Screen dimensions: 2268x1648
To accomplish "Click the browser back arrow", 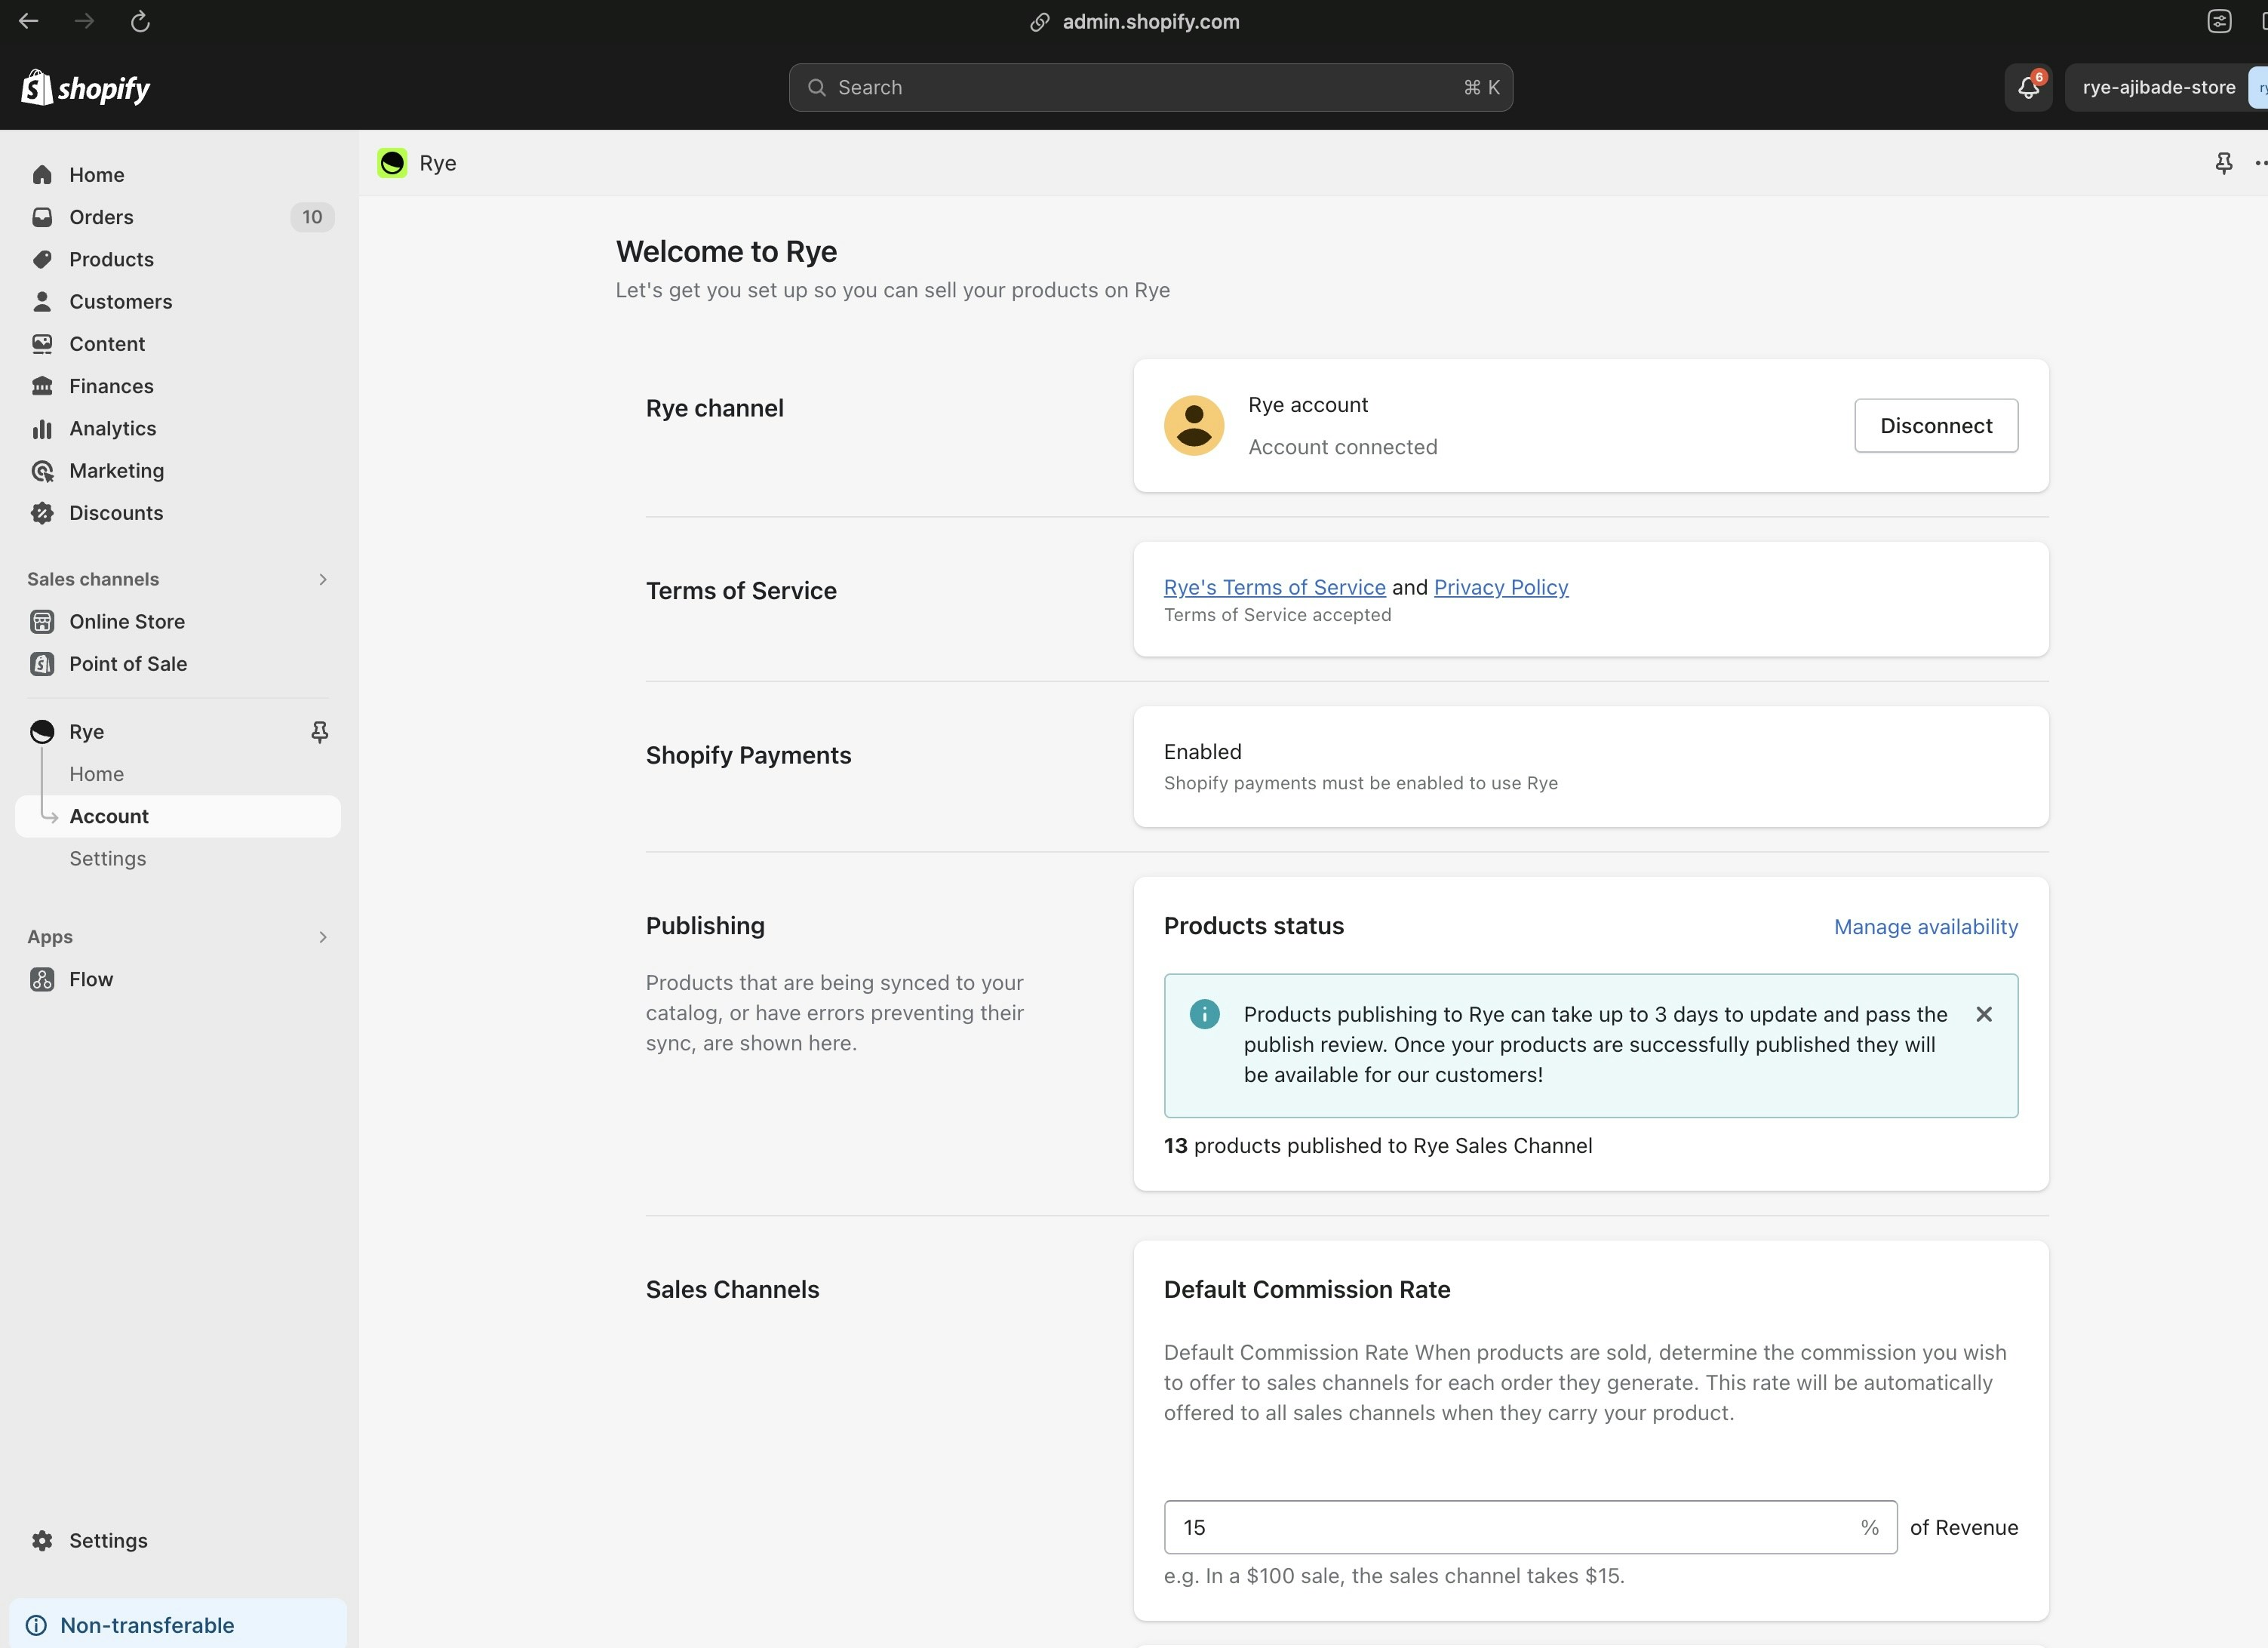I will coord(29,21).
